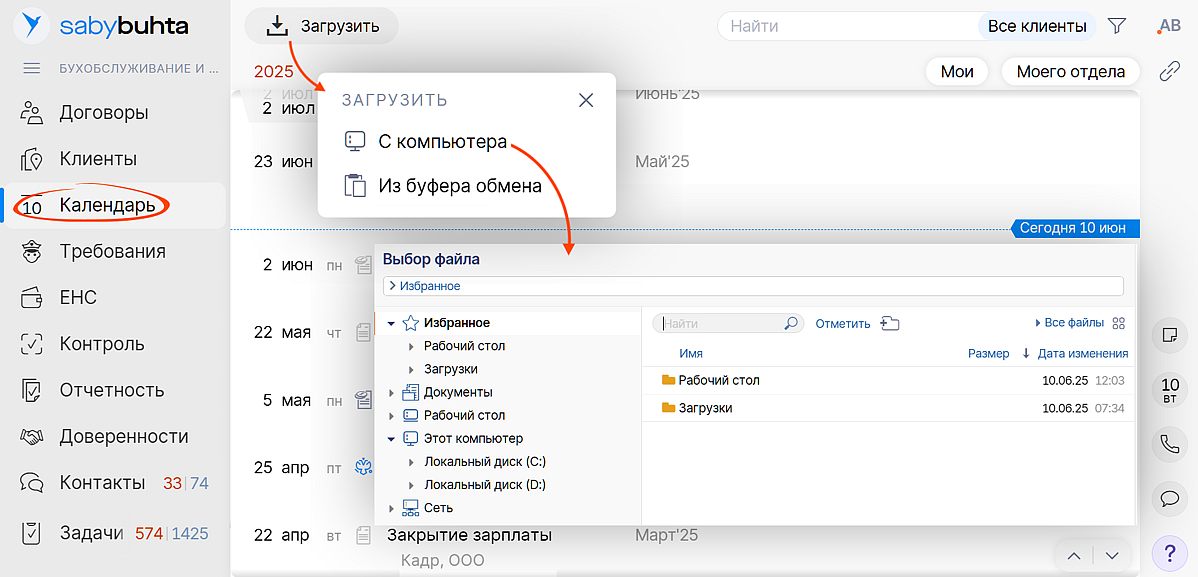The height and width of the screenshot is (577, 1198).
Task: Toggle the hamburger sidebar menu
Action: [x=31, y=68]
